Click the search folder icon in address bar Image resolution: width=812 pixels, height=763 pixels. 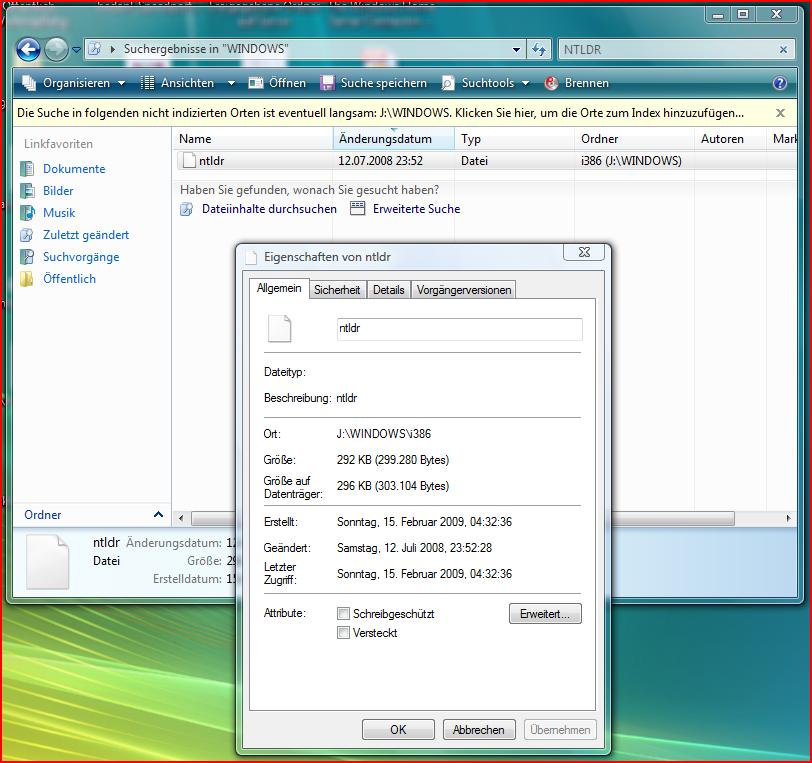pos(95,49)
